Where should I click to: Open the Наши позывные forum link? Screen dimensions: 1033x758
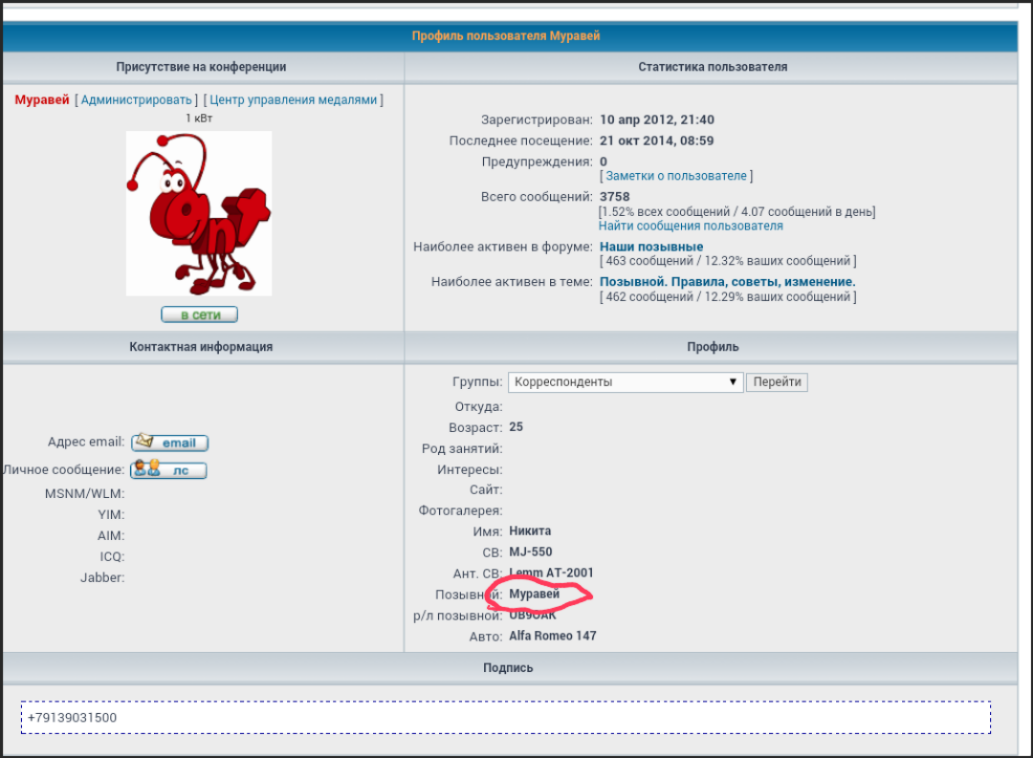[651, 247]
